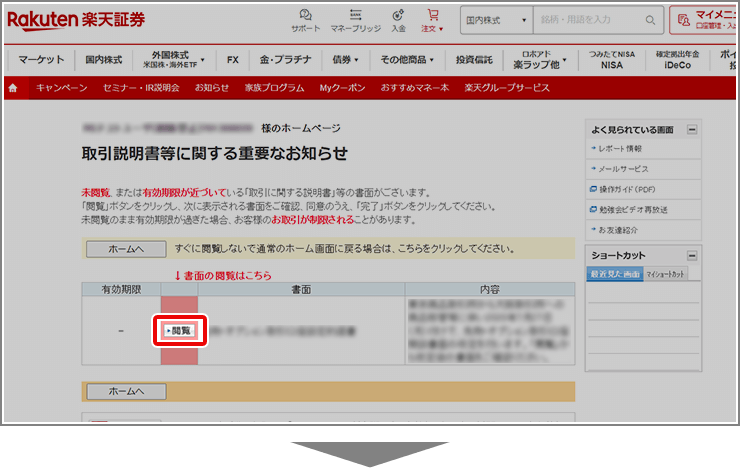
Task: Click the search magnifier icon
Action: click(650, 20)
